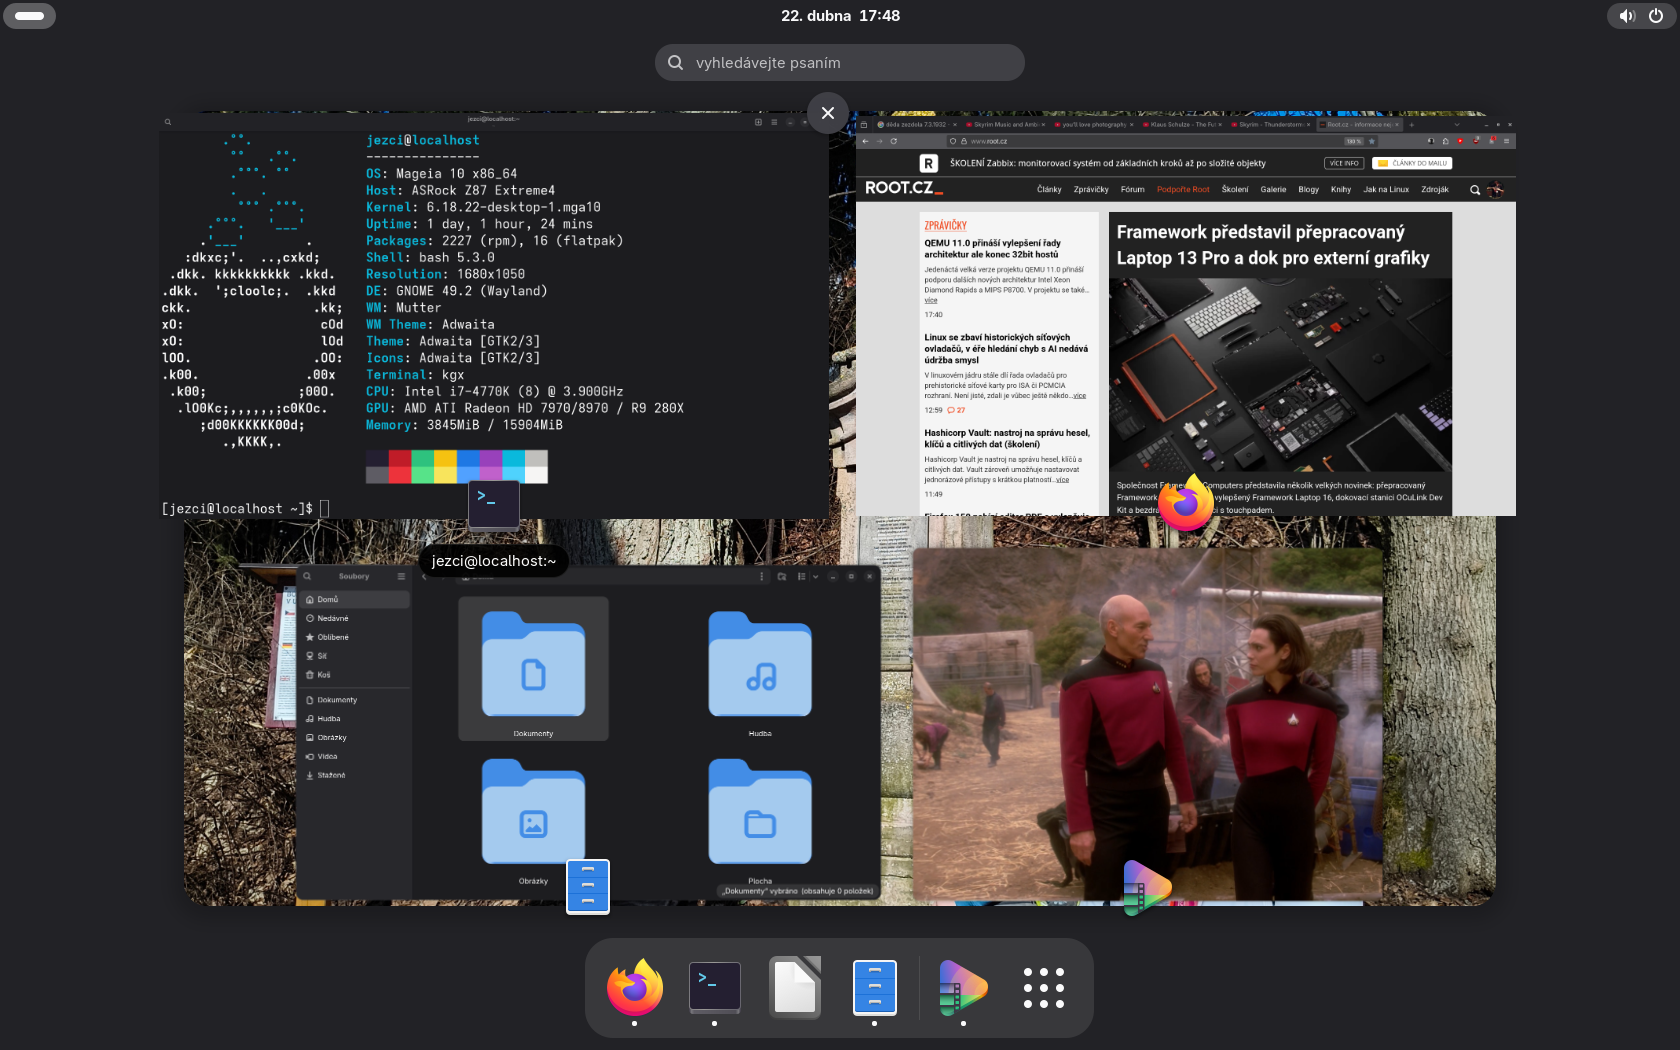The image size is (1680, 1050).
Task: Click the 'Podpořte Root' link
Action: 1183,189
